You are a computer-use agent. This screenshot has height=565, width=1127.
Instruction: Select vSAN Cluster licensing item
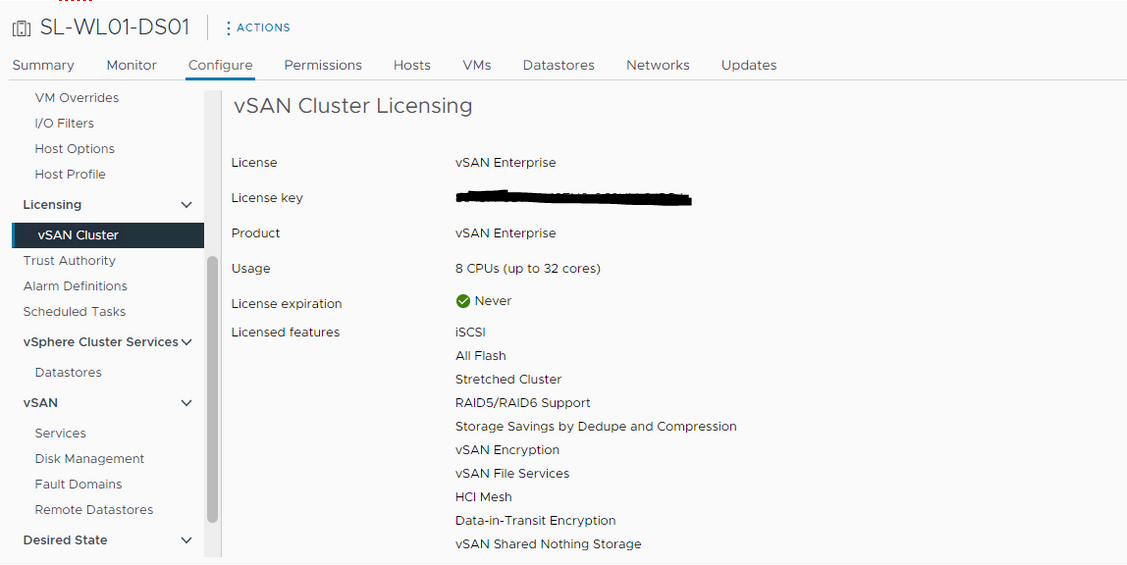click(x=108, y=235)
